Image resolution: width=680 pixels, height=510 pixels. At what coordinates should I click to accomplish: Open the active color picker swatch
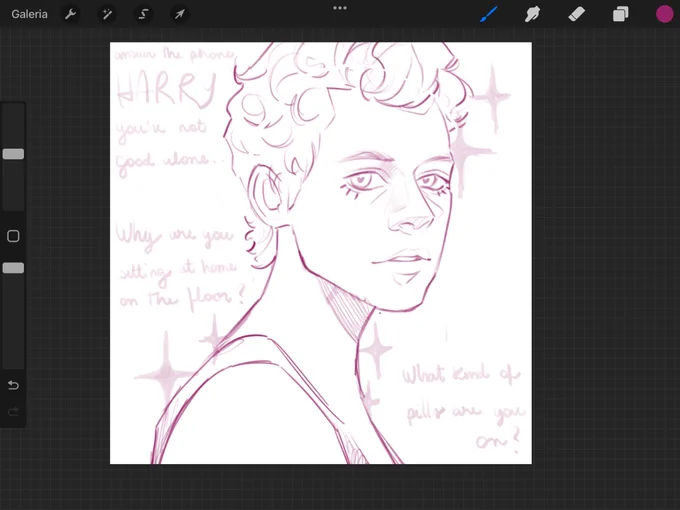664,14
